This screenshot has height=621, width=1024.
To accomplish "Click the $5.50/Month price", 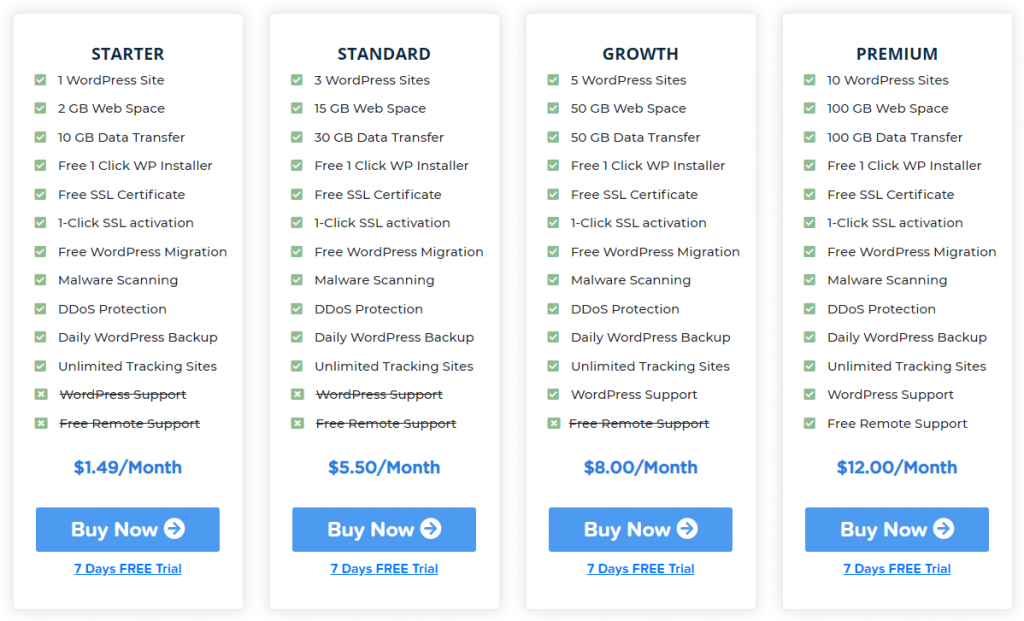I will tap(384, 468).
